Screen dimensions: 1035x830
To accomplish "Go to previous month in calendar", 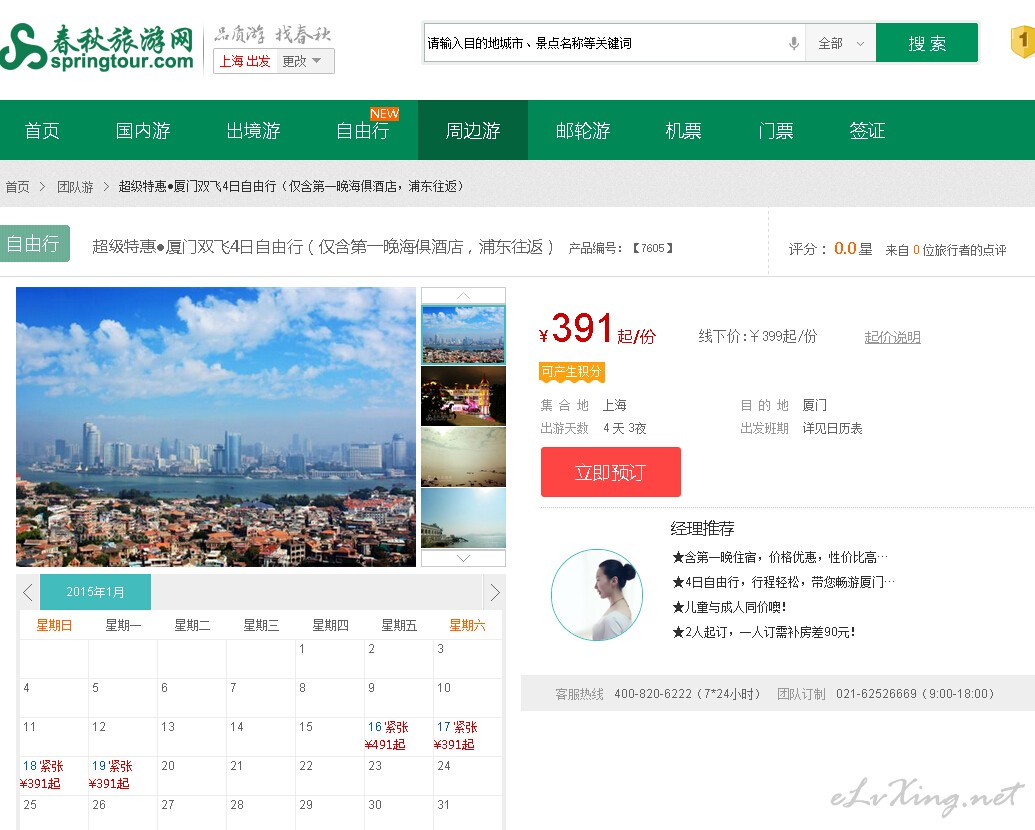I will [28, 592].
